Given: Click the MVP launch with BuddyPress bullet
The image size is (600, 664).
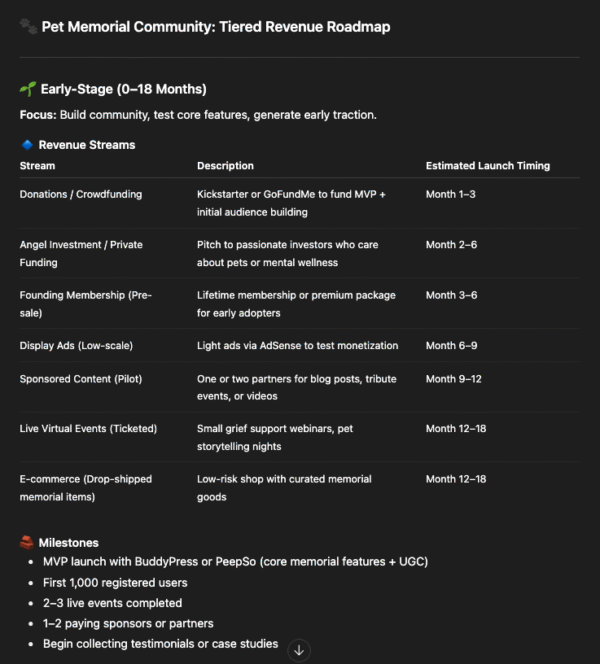Looking at the screenshot, I should pos(235,562).
